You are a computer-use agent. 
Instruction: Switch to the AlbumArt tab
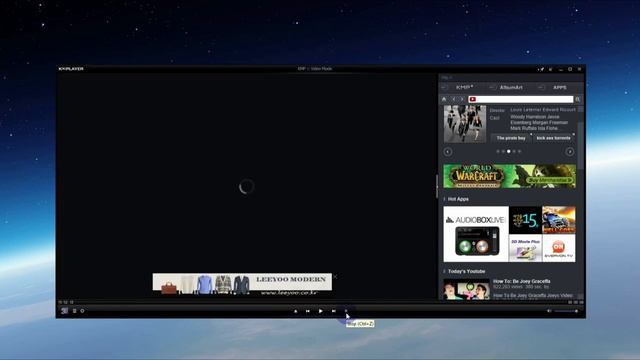[511, 87]
